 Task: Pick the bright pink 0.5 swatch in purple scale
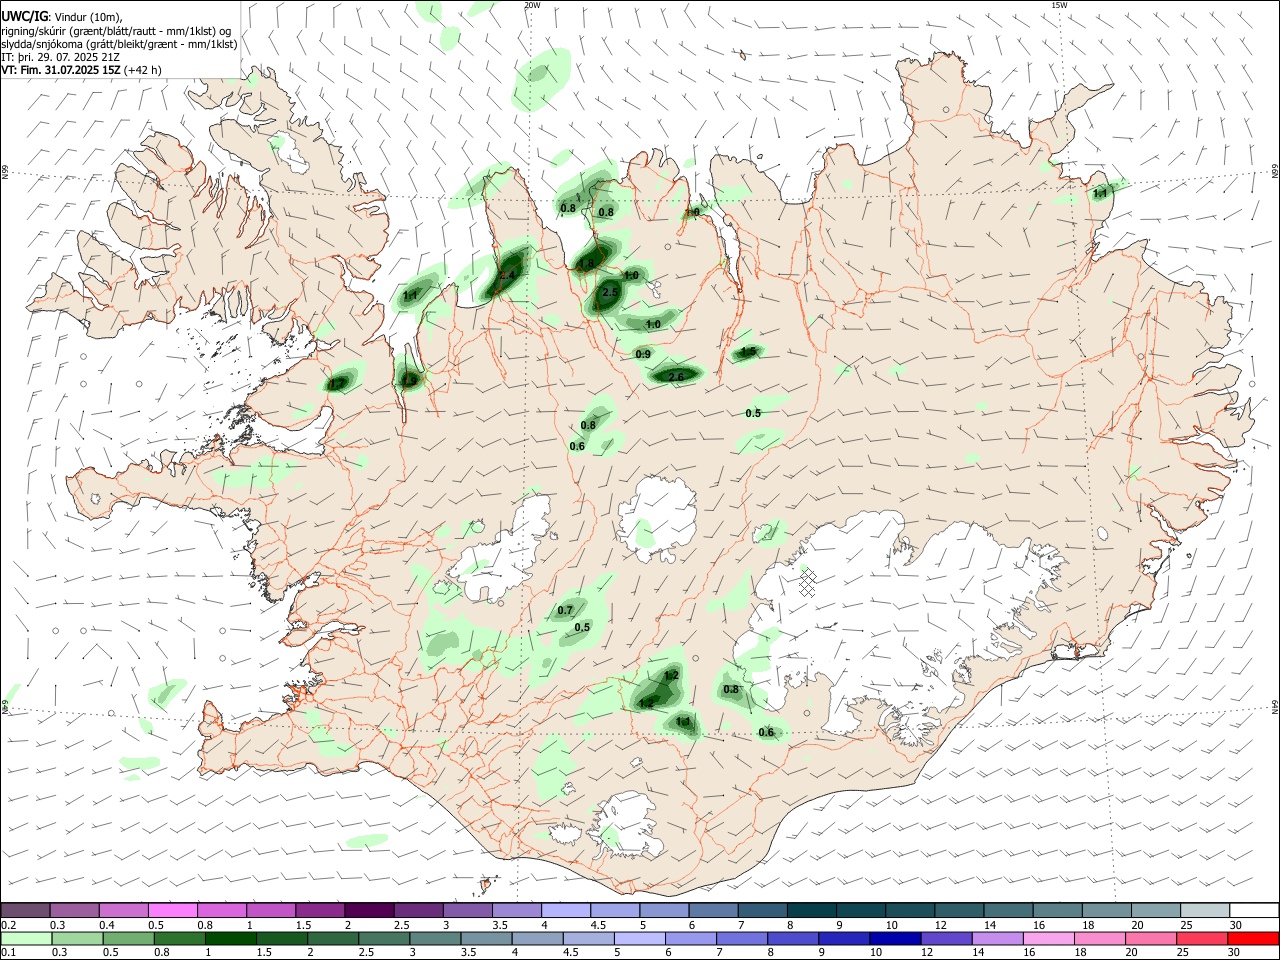point(173,911)
